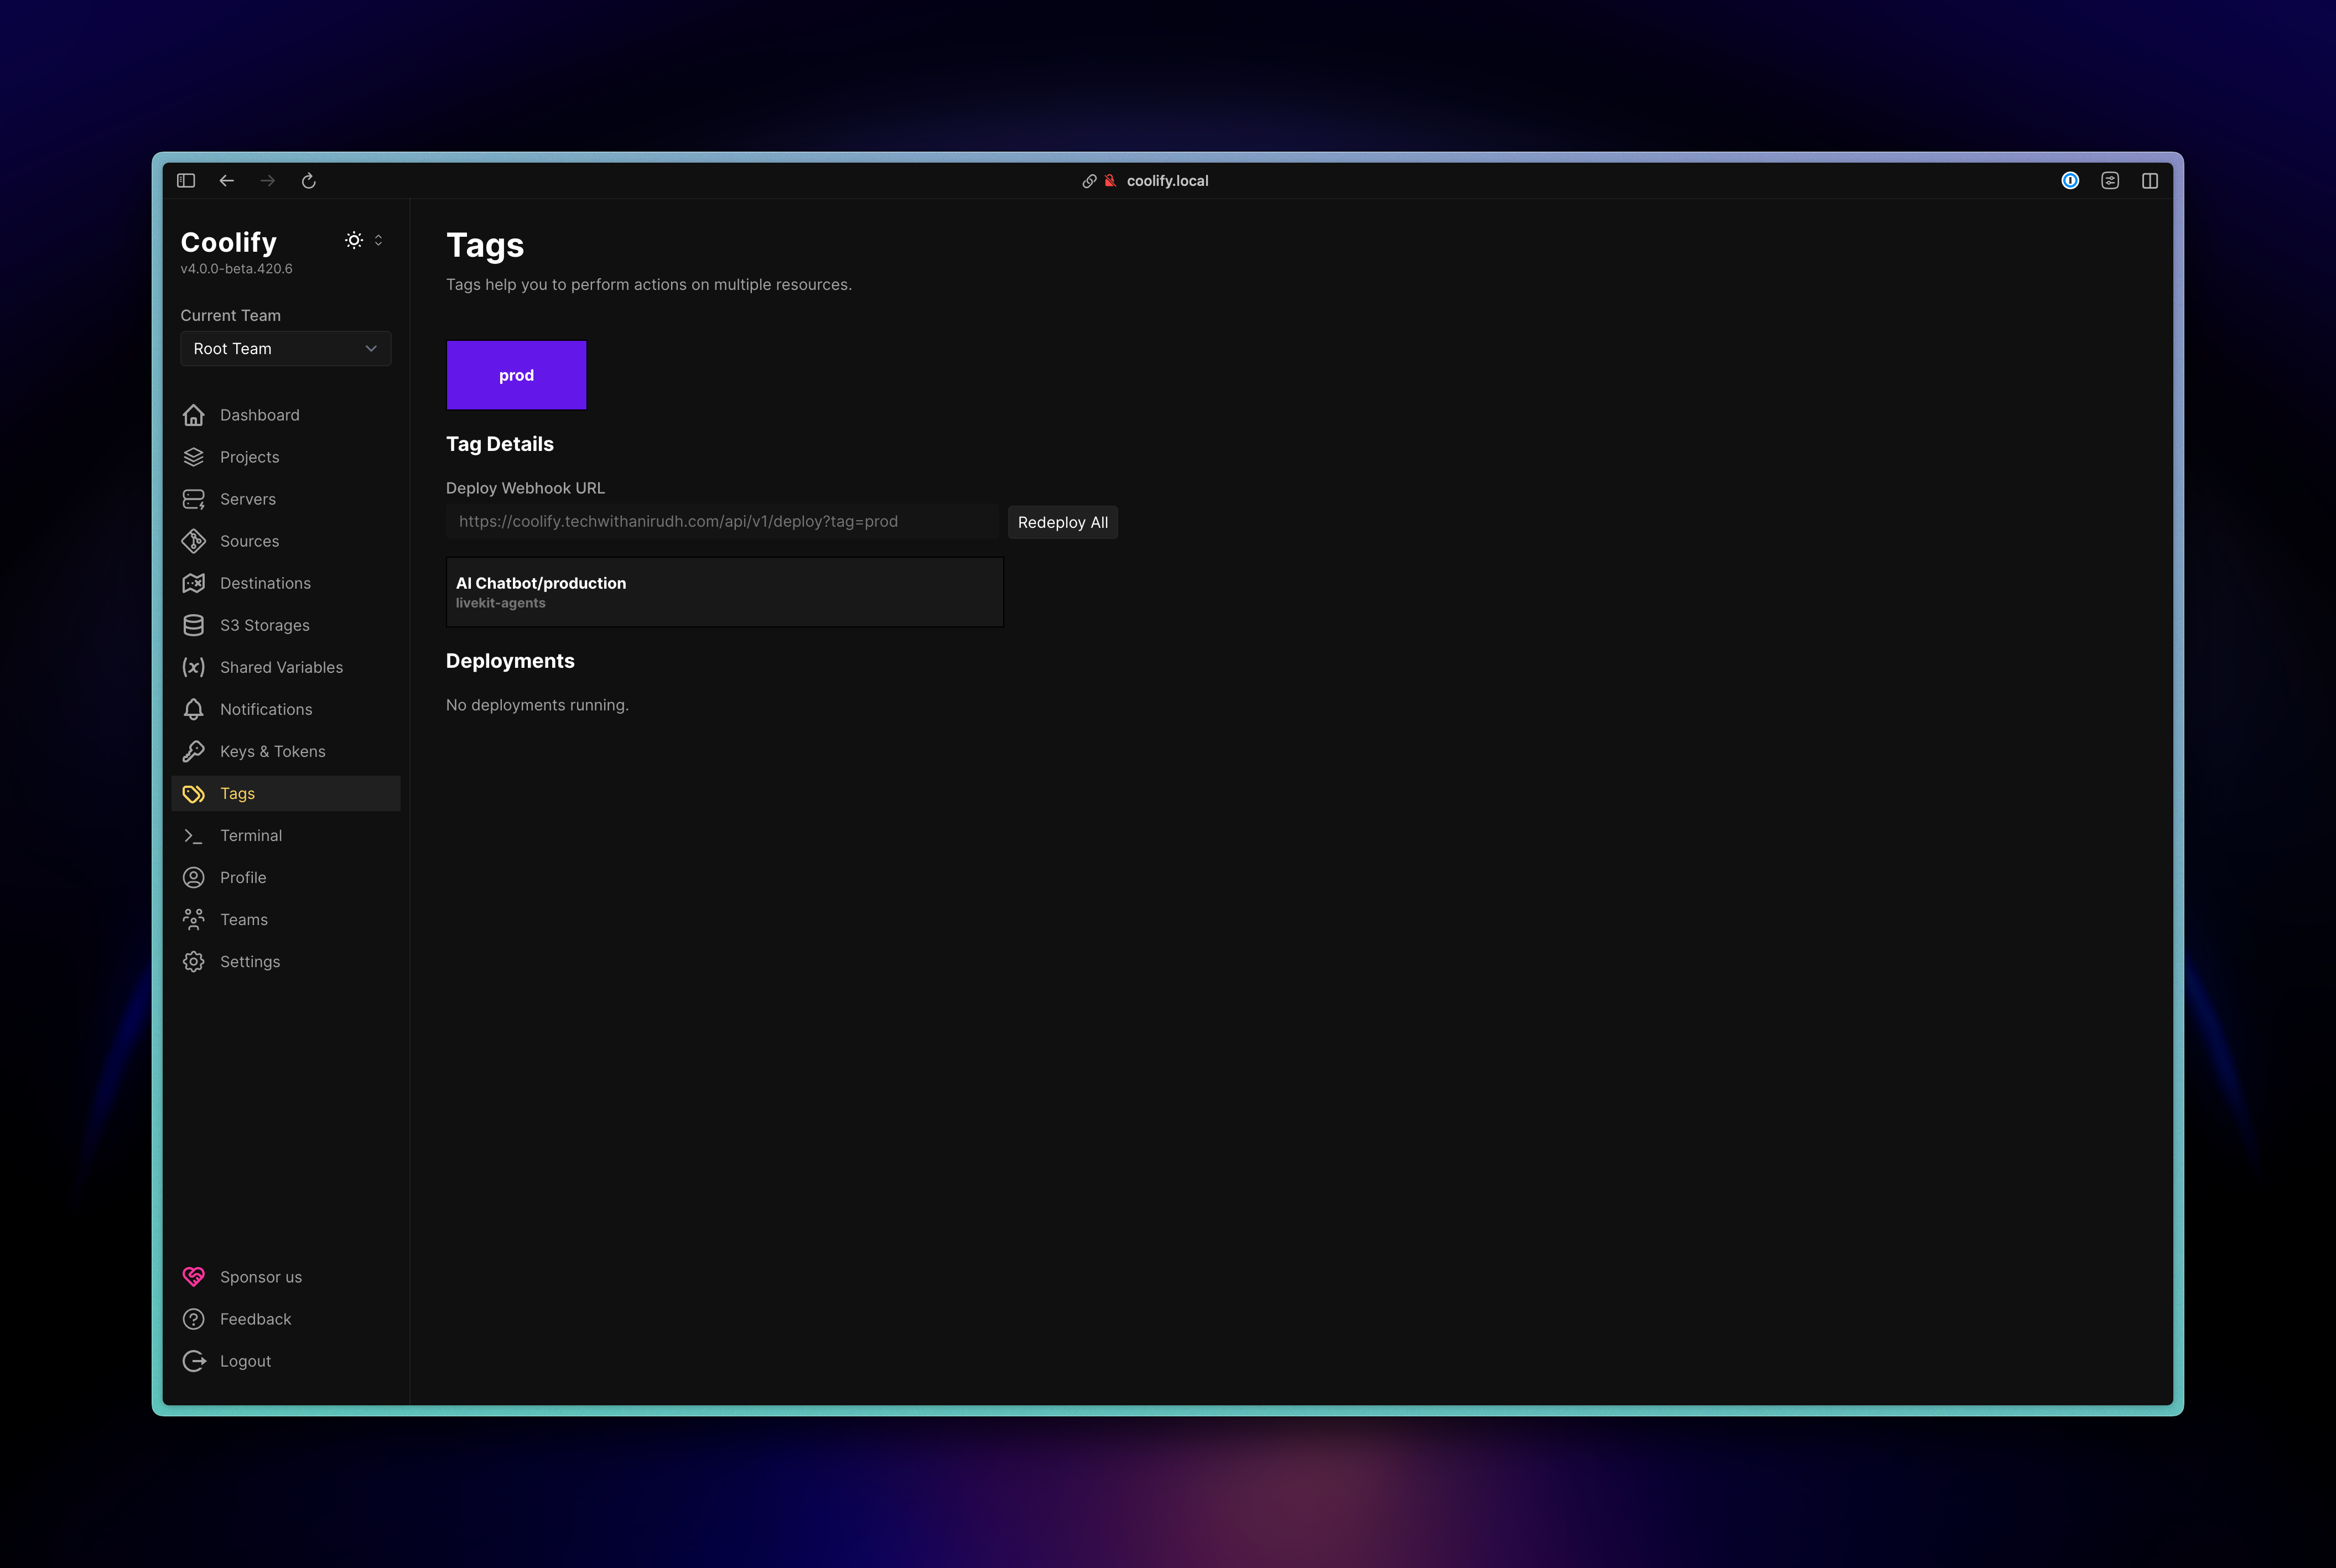Open Projects via the layers icon
2336x1568 pixels.
pyautogui.click(x=193, y=457)
